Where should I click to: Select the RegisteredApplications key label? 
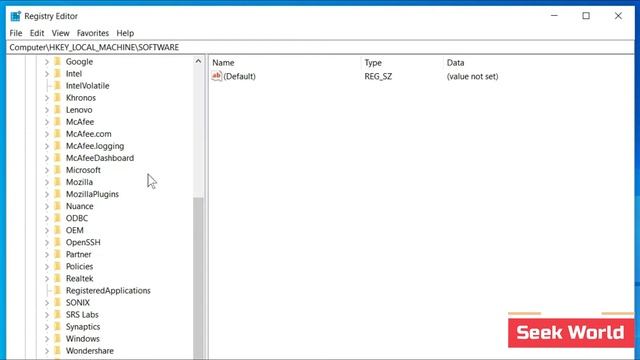108,290
